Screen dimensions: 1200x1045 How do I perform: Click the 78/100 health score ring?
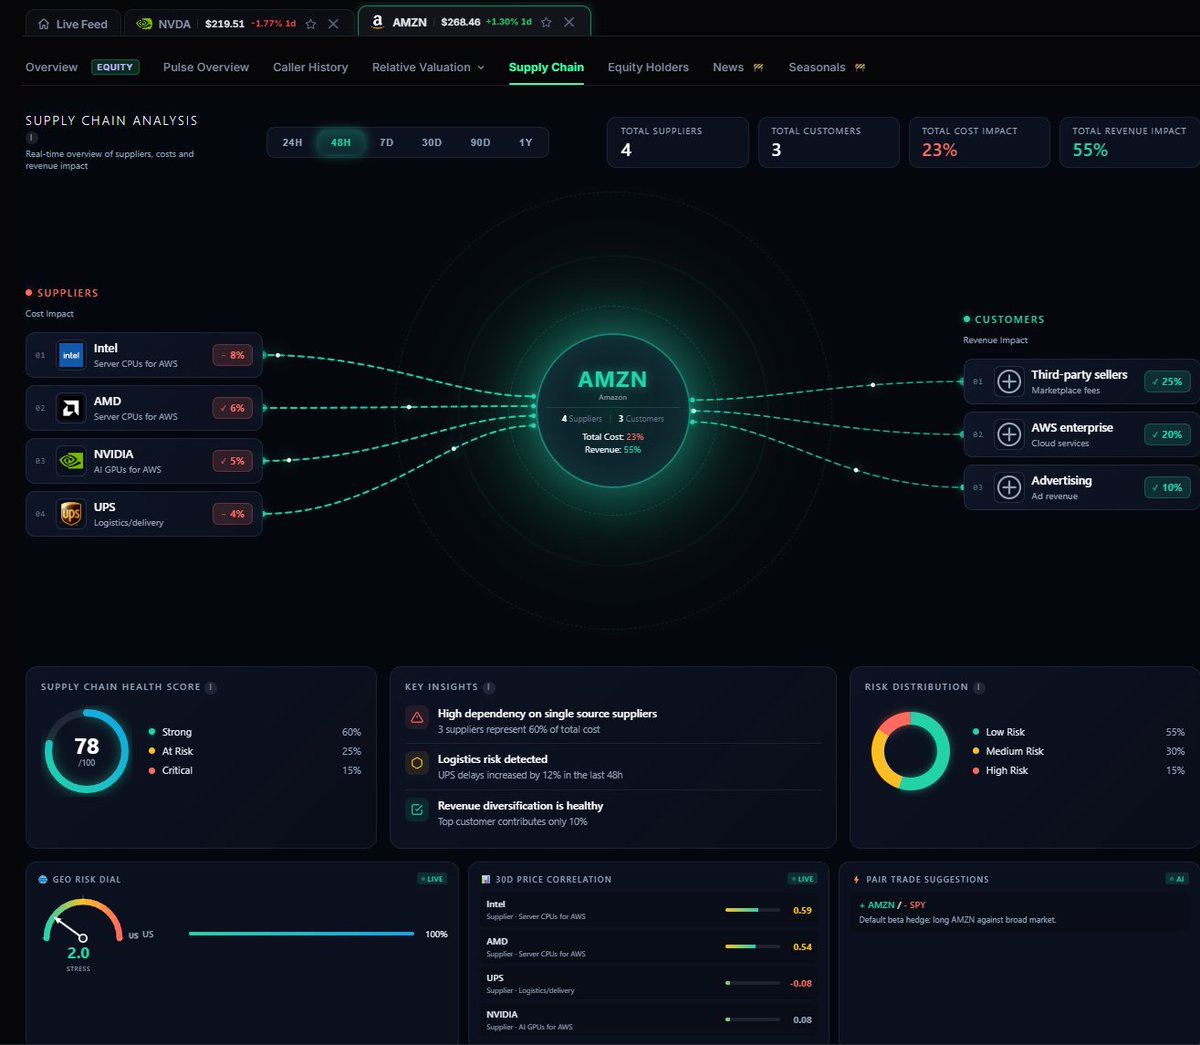87,751
